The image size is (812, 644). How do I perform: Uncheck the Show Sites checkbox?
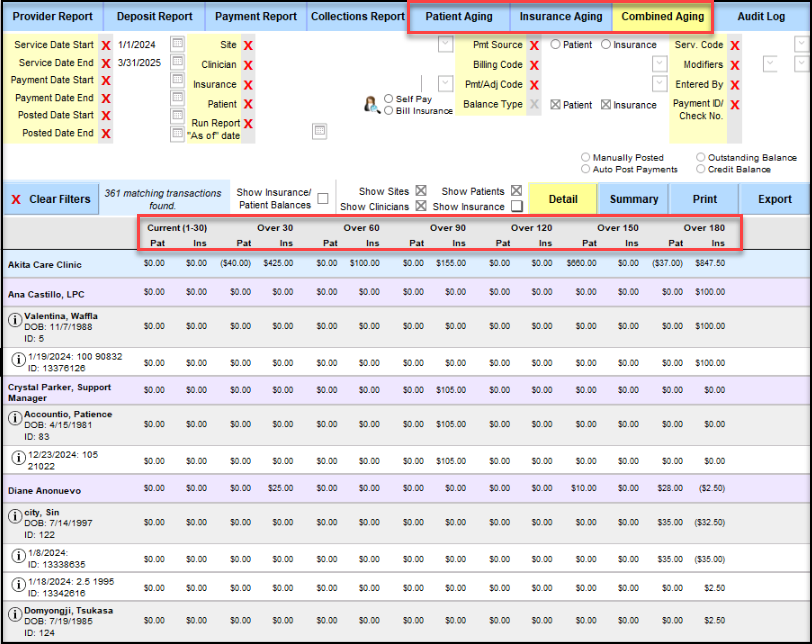[x=421, y=191]
